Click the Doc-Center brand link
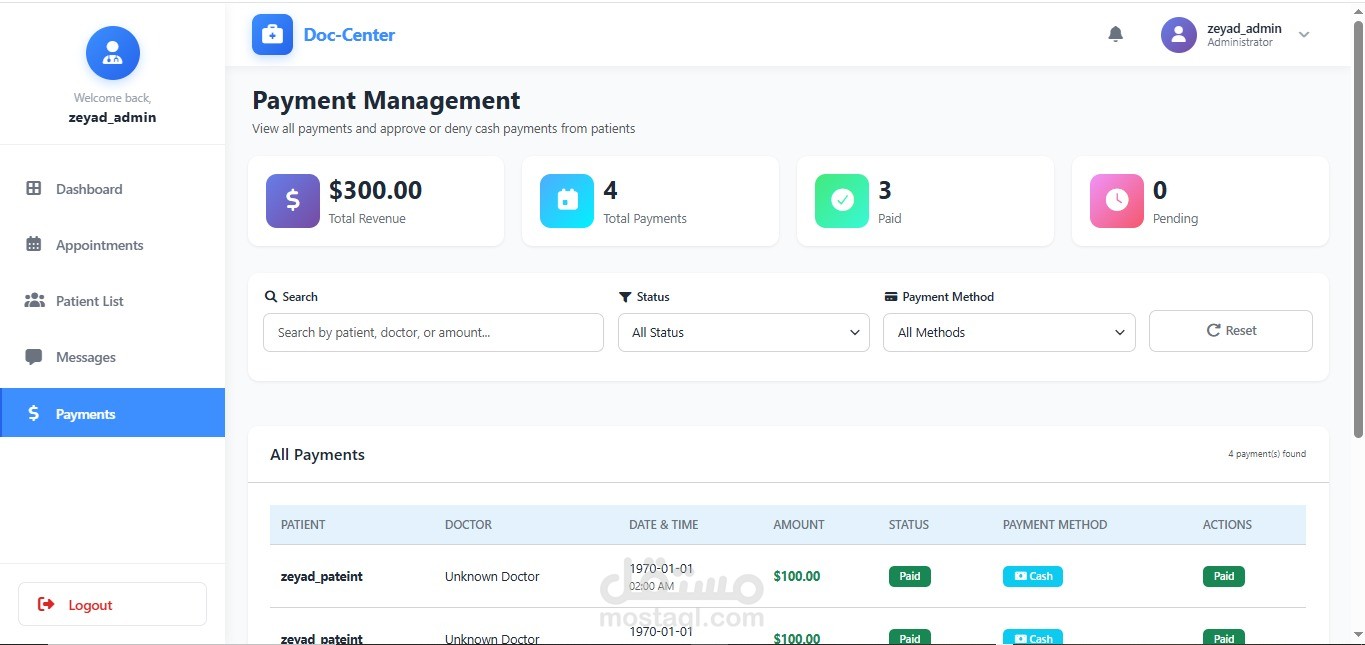The width and height of the screenshot is (1365, 645). point(349,35)
